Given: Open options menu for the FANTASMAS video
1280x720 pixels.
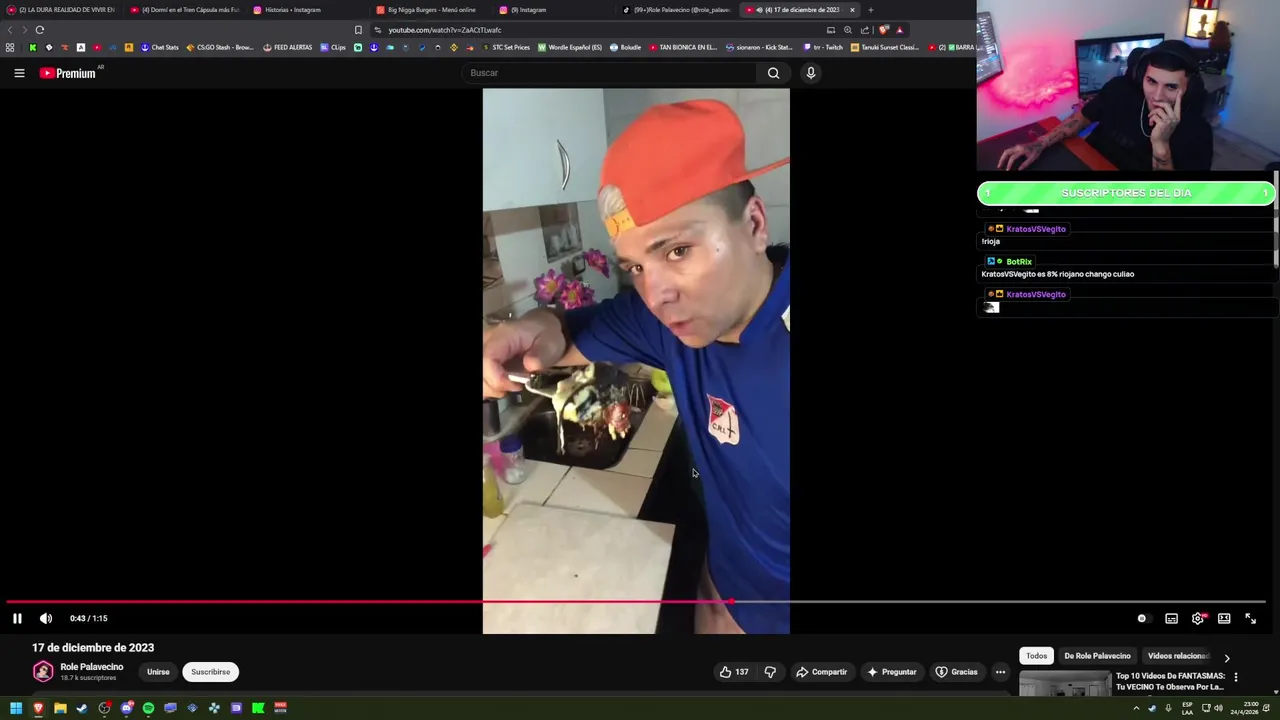Looking at the screenshot, I should click(x=1236, y=677).
